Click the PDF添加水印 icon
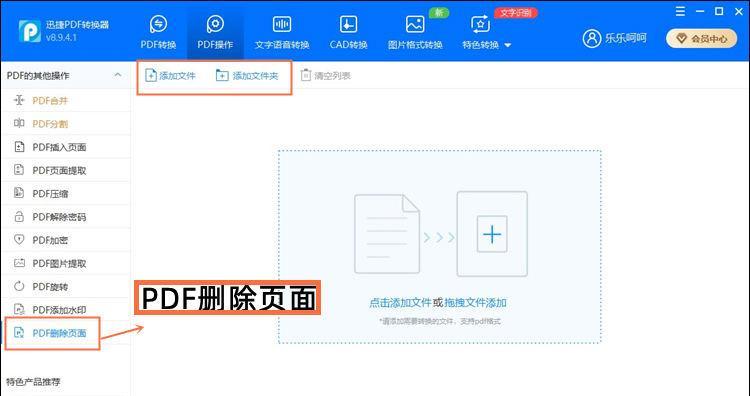Image resolution: width=750 pixels, height=396 pixels. point(19,309)
